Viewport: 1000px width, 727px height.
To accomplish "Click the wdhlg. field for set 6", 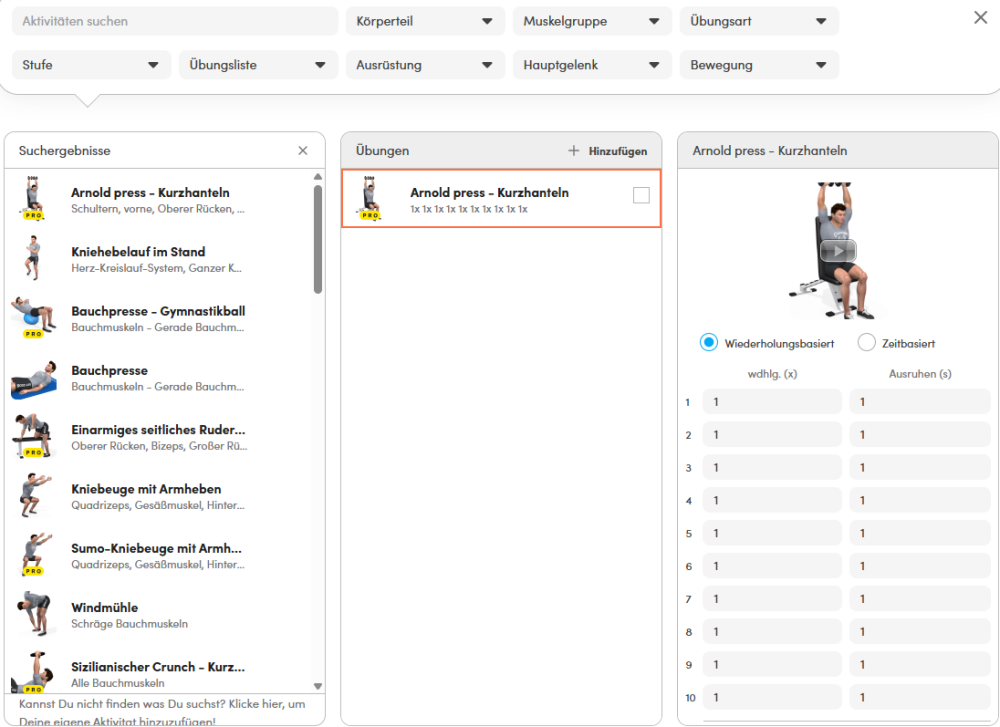I will (772, 566).
